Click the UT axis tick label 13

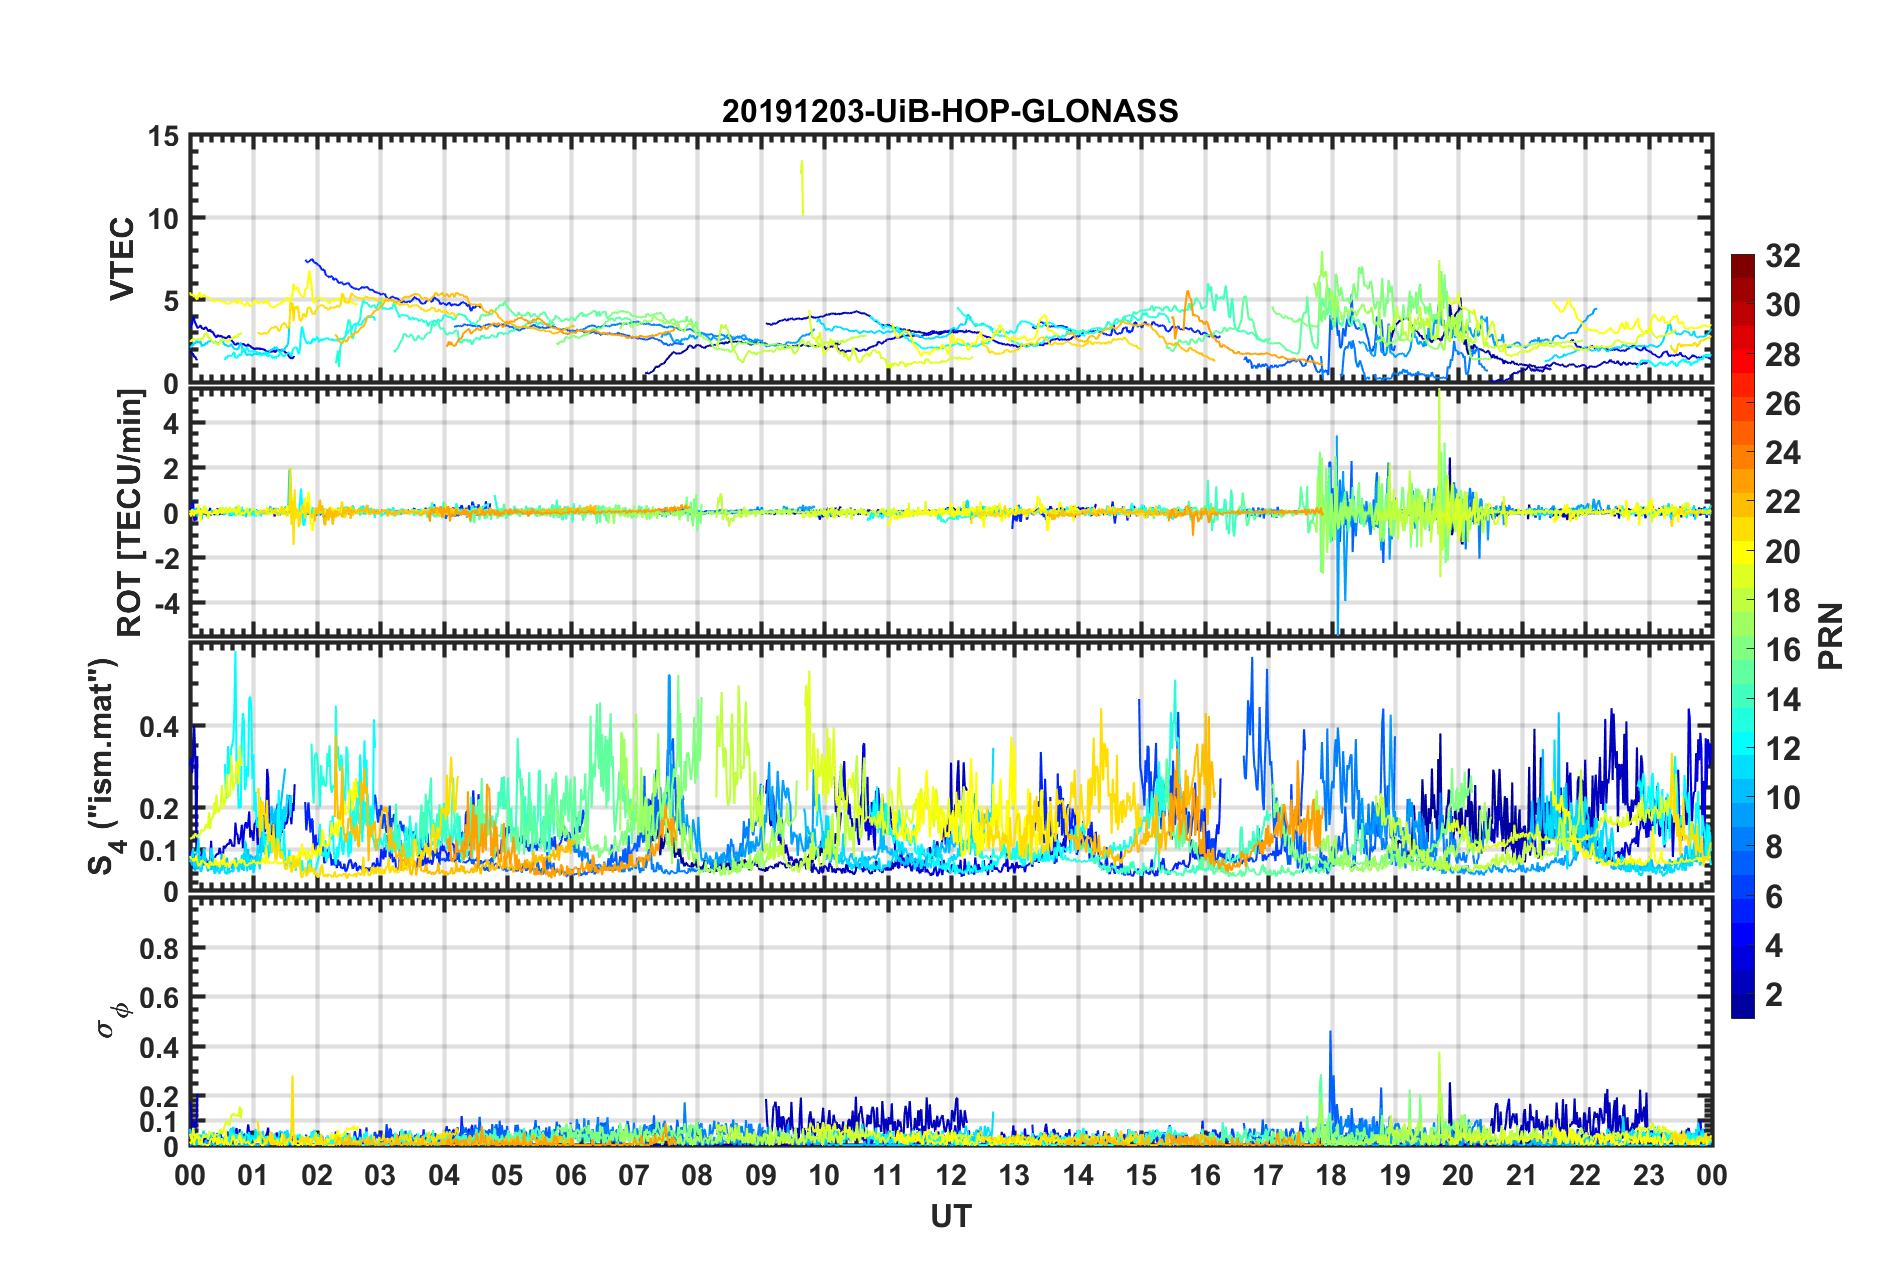pyautogui.click(x=1014, y=1175)
